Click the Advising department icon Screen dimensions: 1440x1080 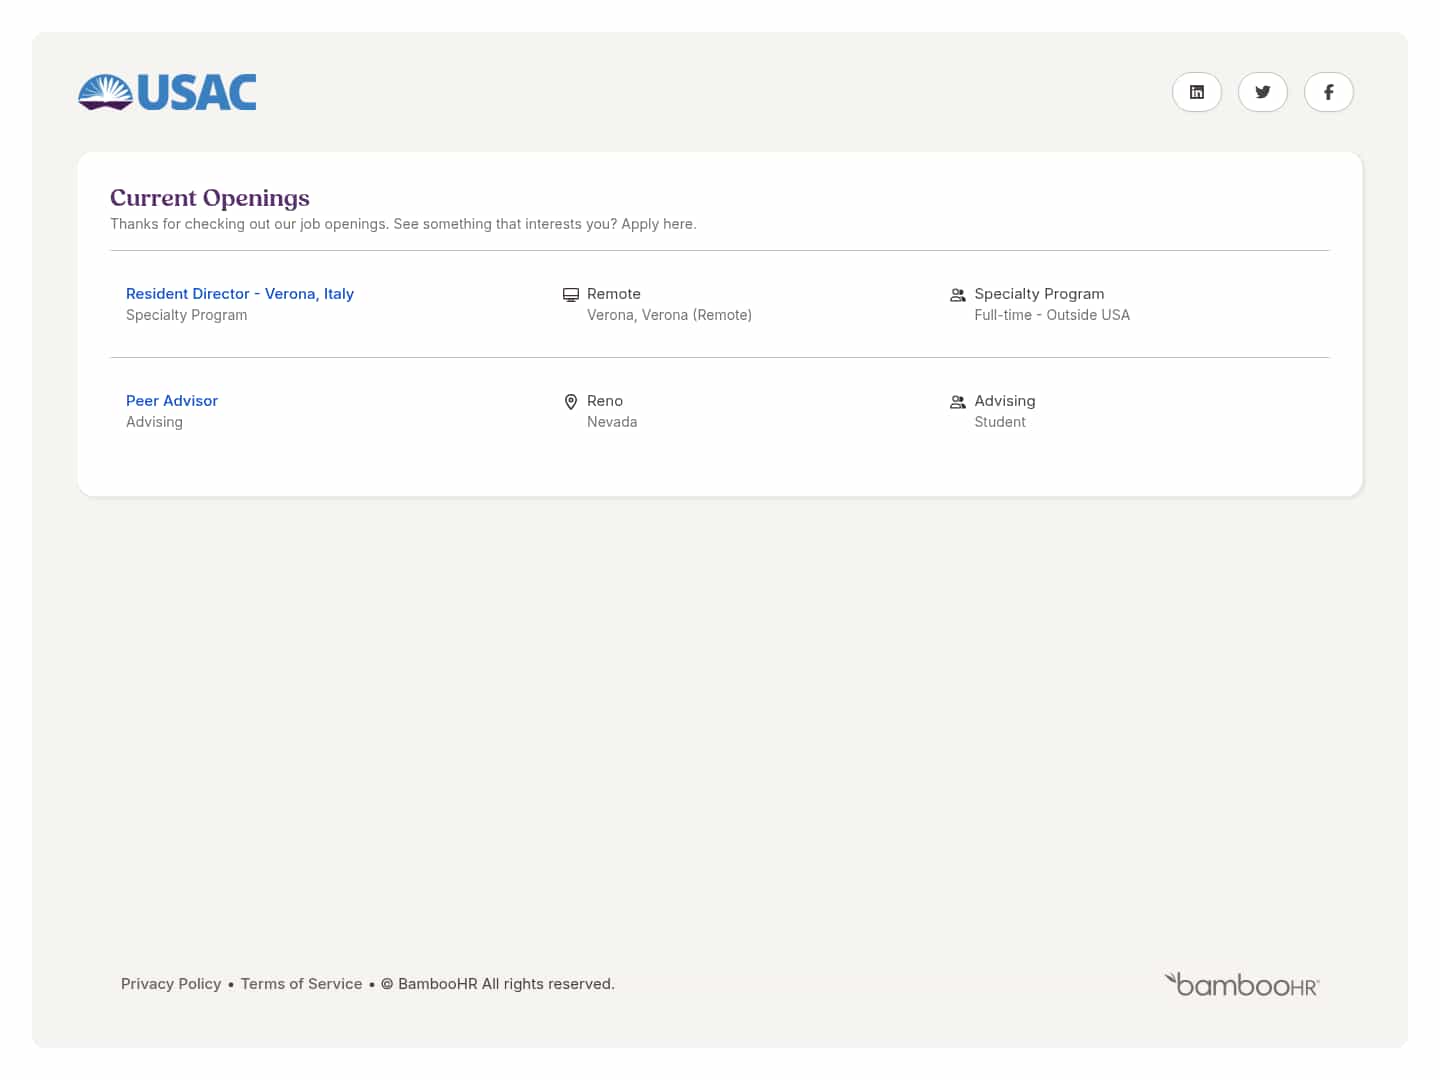(957, 401)
